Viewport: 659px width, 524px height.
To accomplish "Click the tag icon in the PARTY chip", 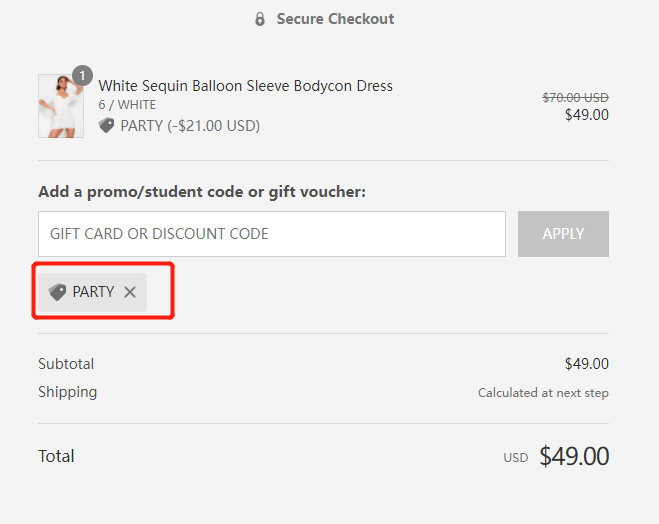I will click(58, 292).
